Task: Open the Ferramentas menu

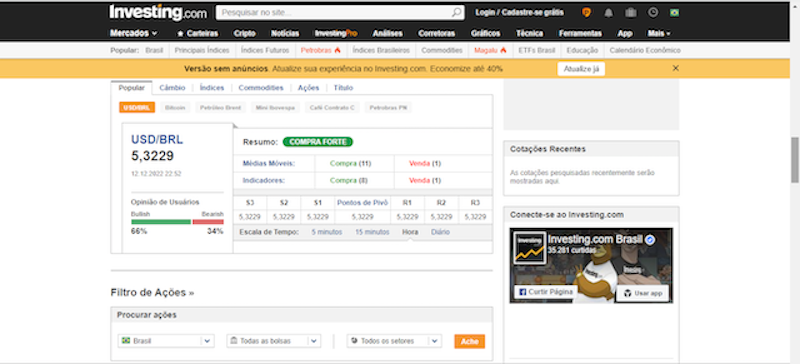Action: pos(580,33)
